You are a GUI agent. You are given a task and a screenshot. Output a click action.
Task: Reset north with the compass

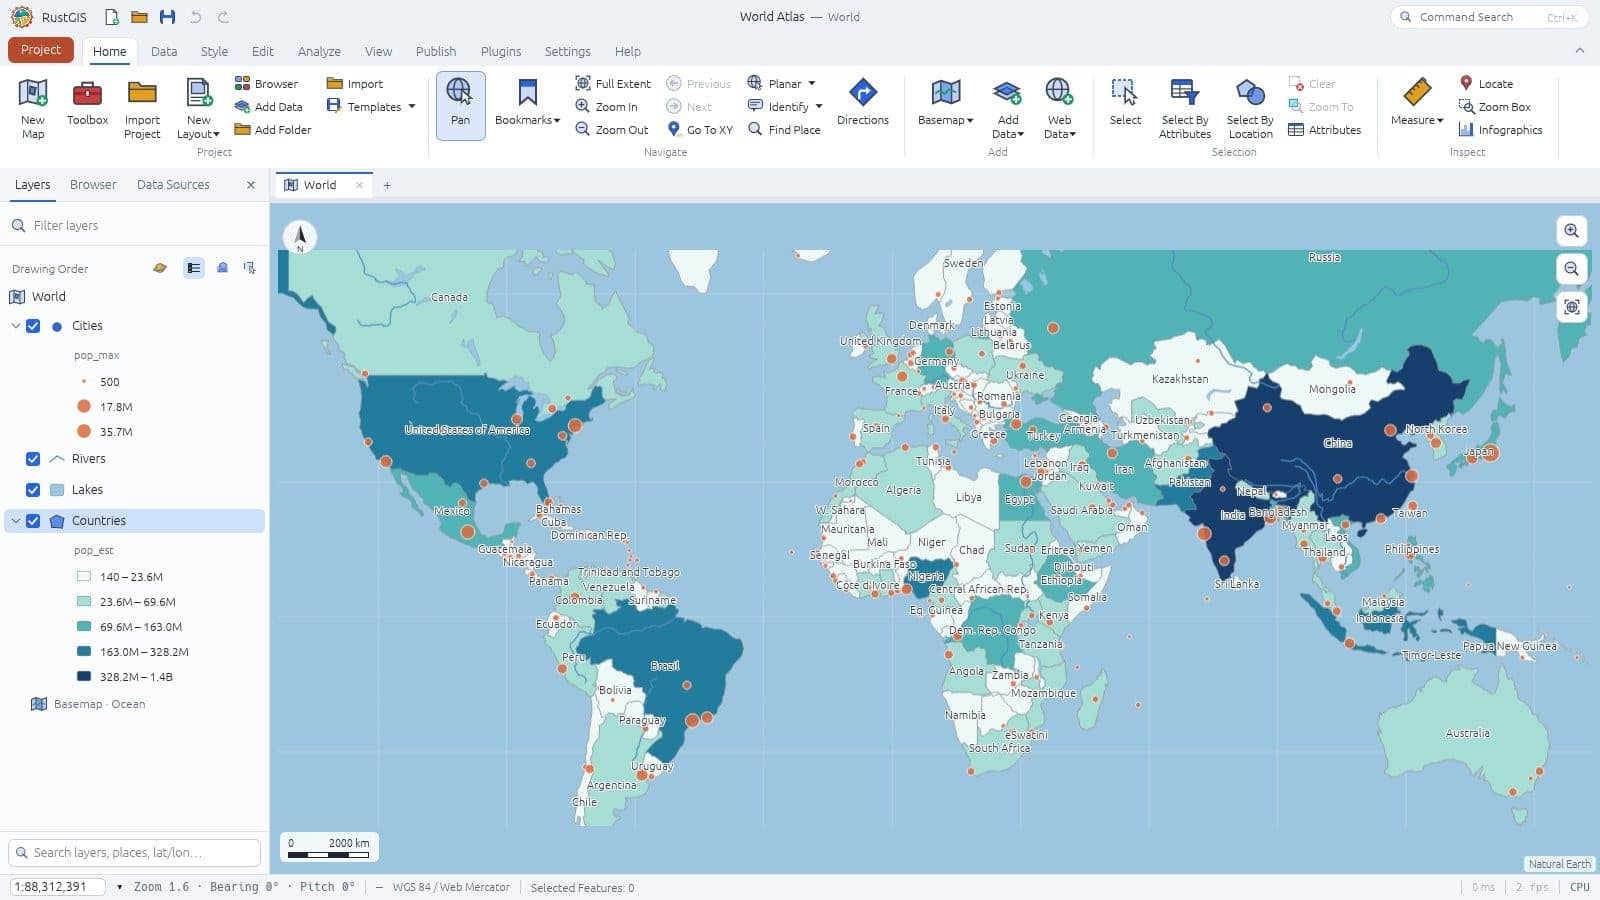pos(300,237)
